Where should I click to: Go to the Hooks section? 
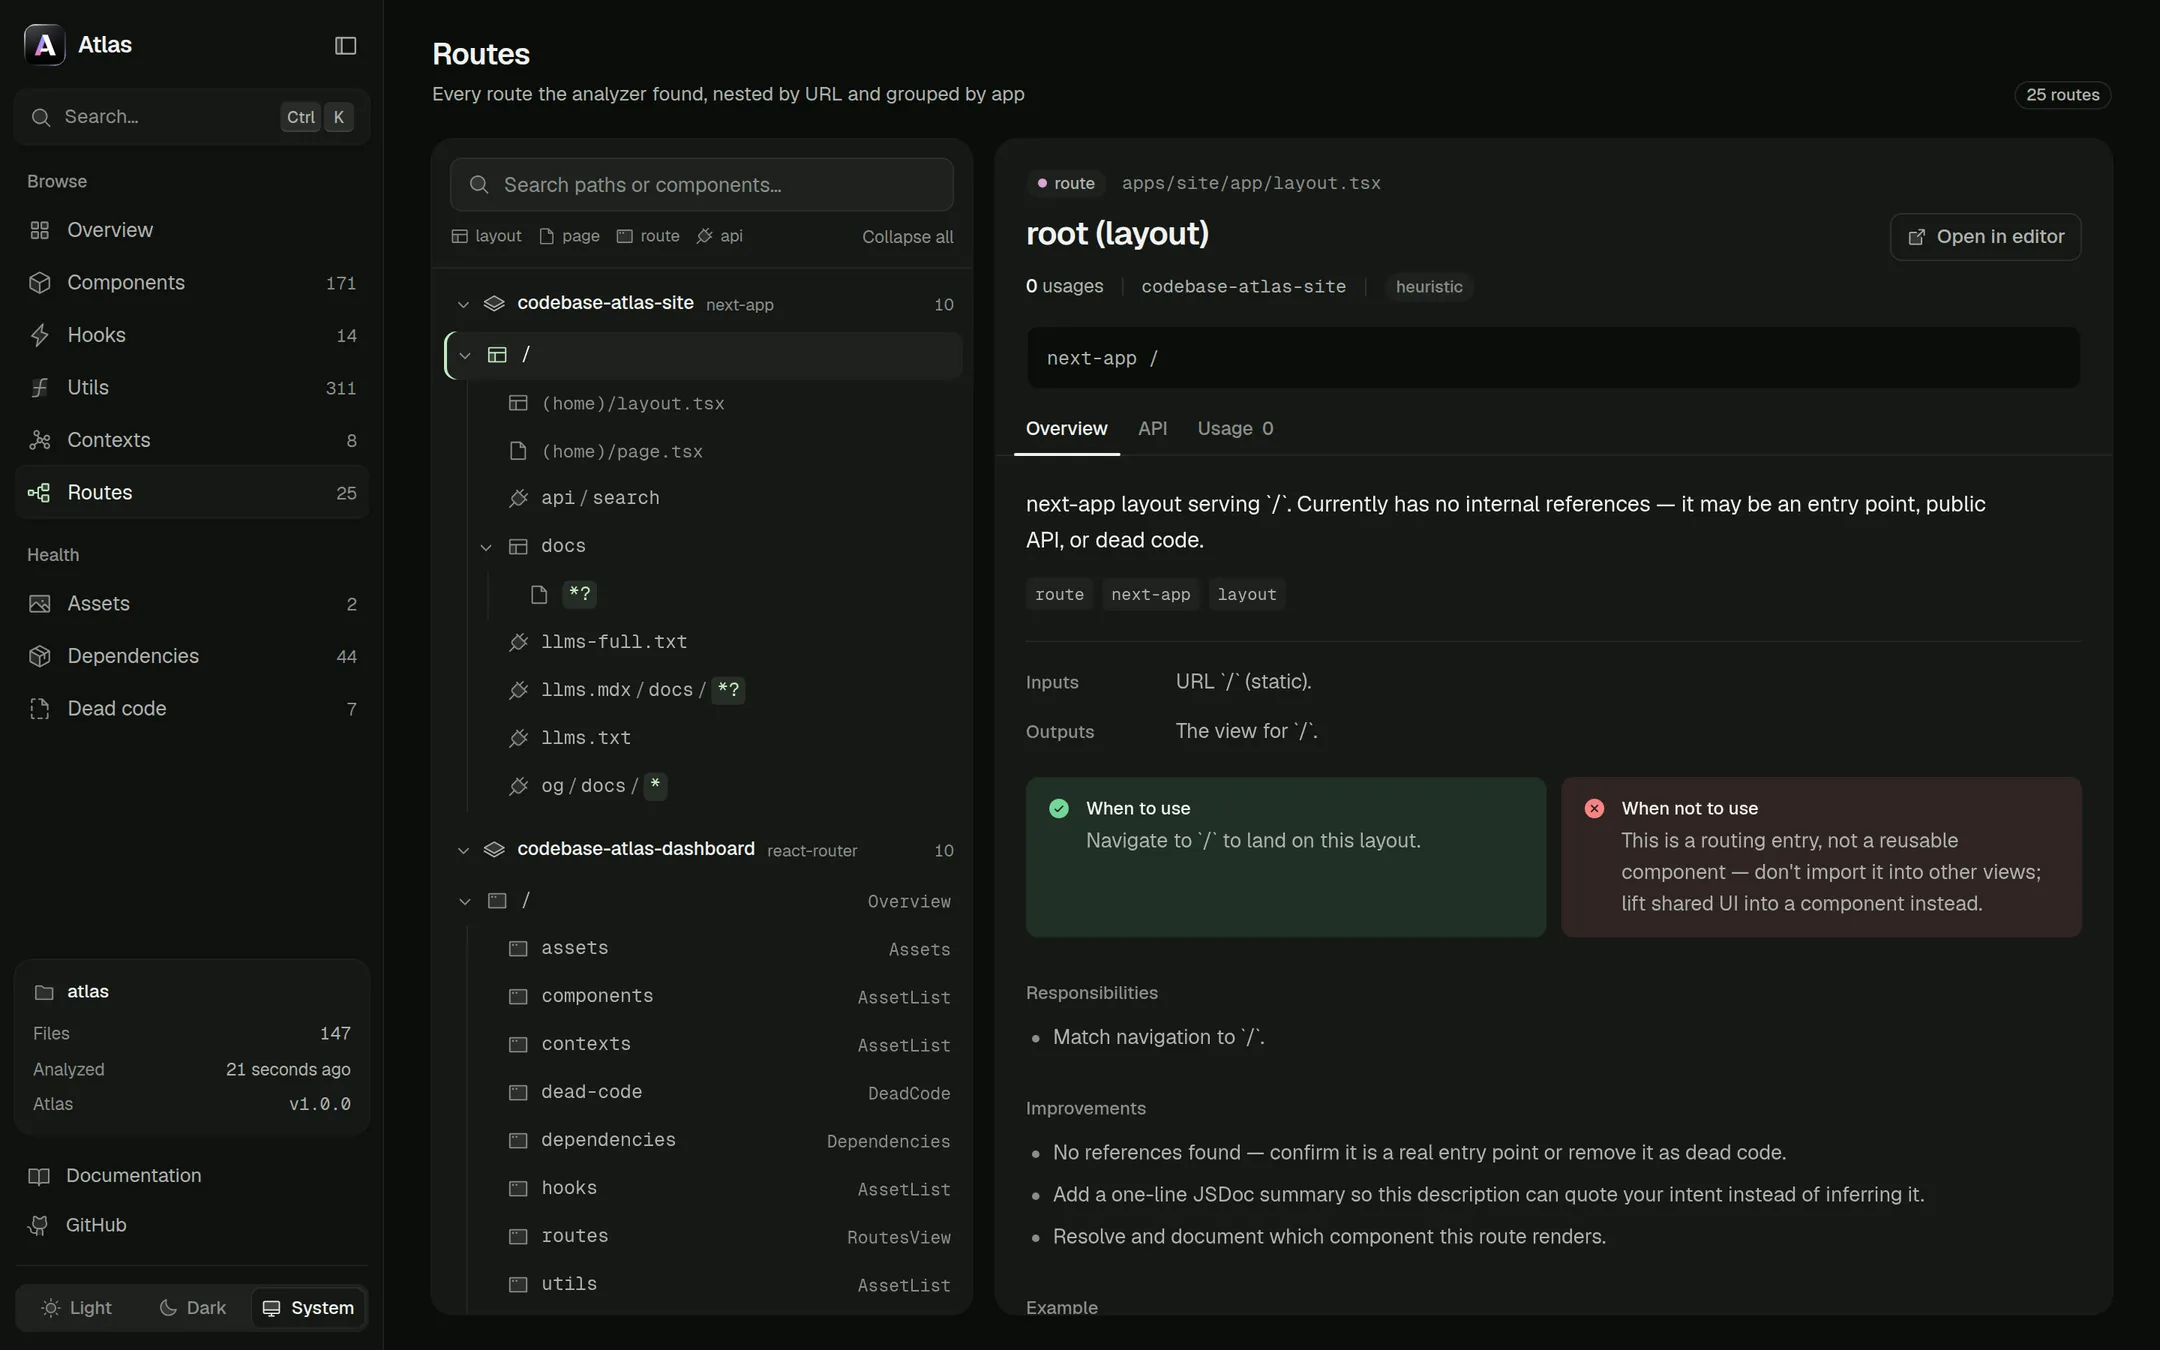(x=192, y=335)
